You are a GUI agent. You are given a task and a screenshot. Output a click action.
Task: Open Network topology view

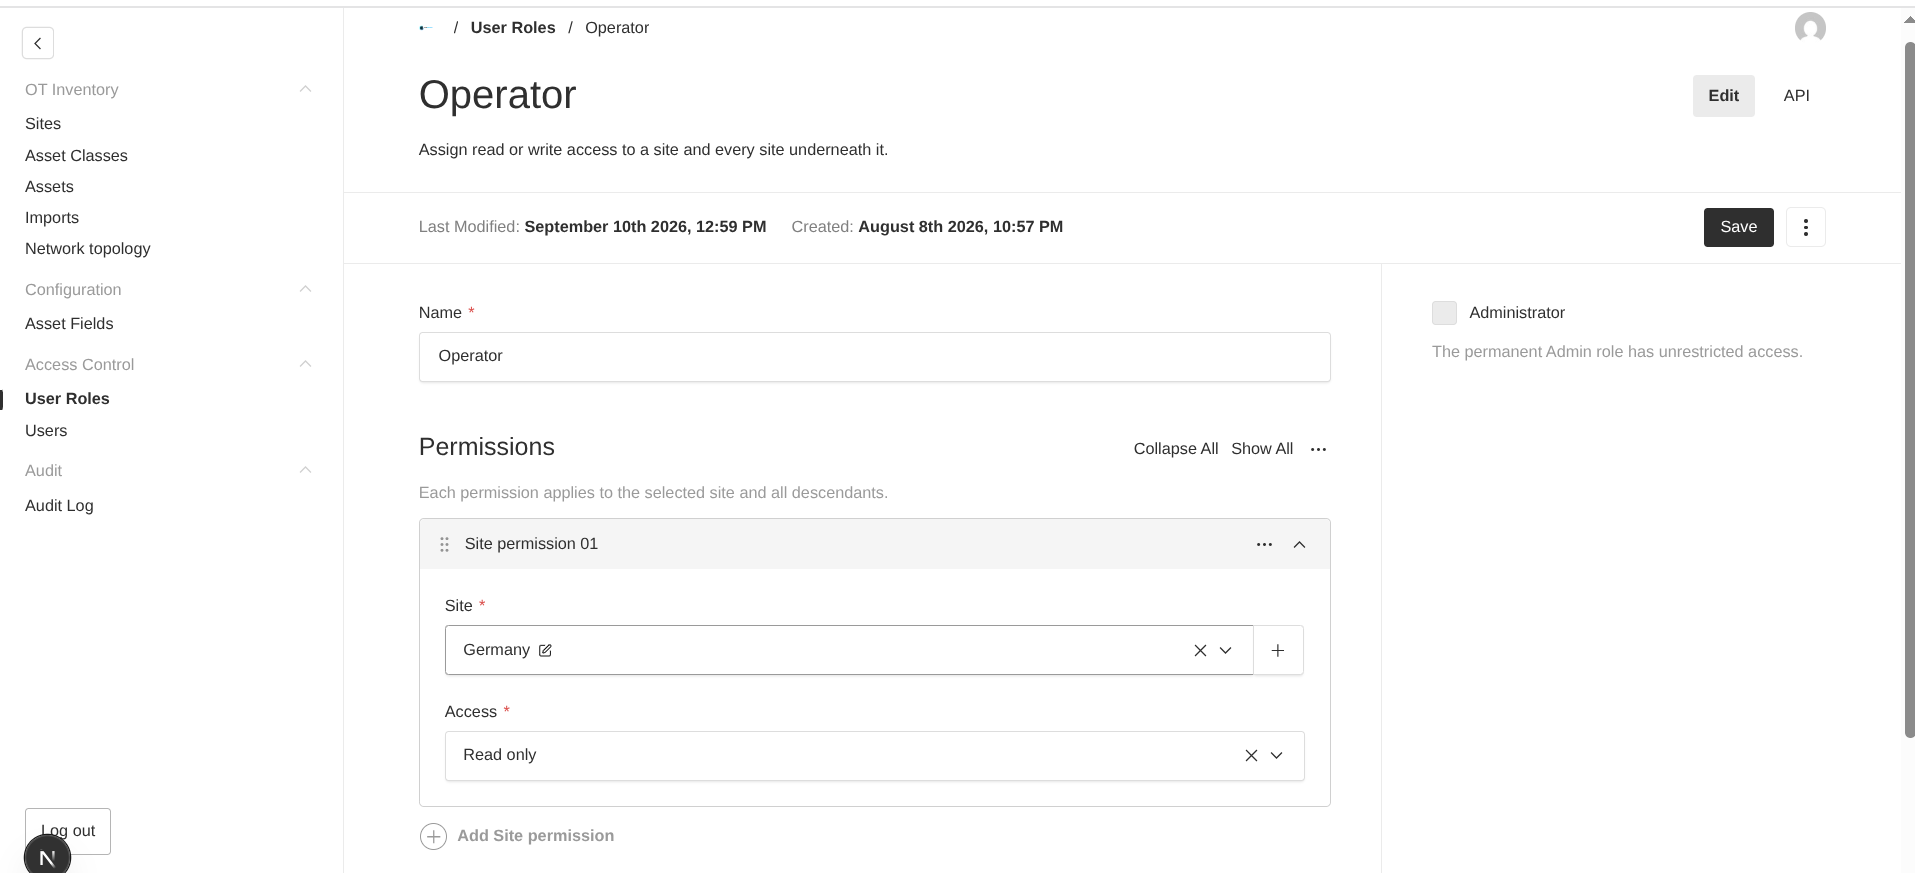tap(88, 249)
